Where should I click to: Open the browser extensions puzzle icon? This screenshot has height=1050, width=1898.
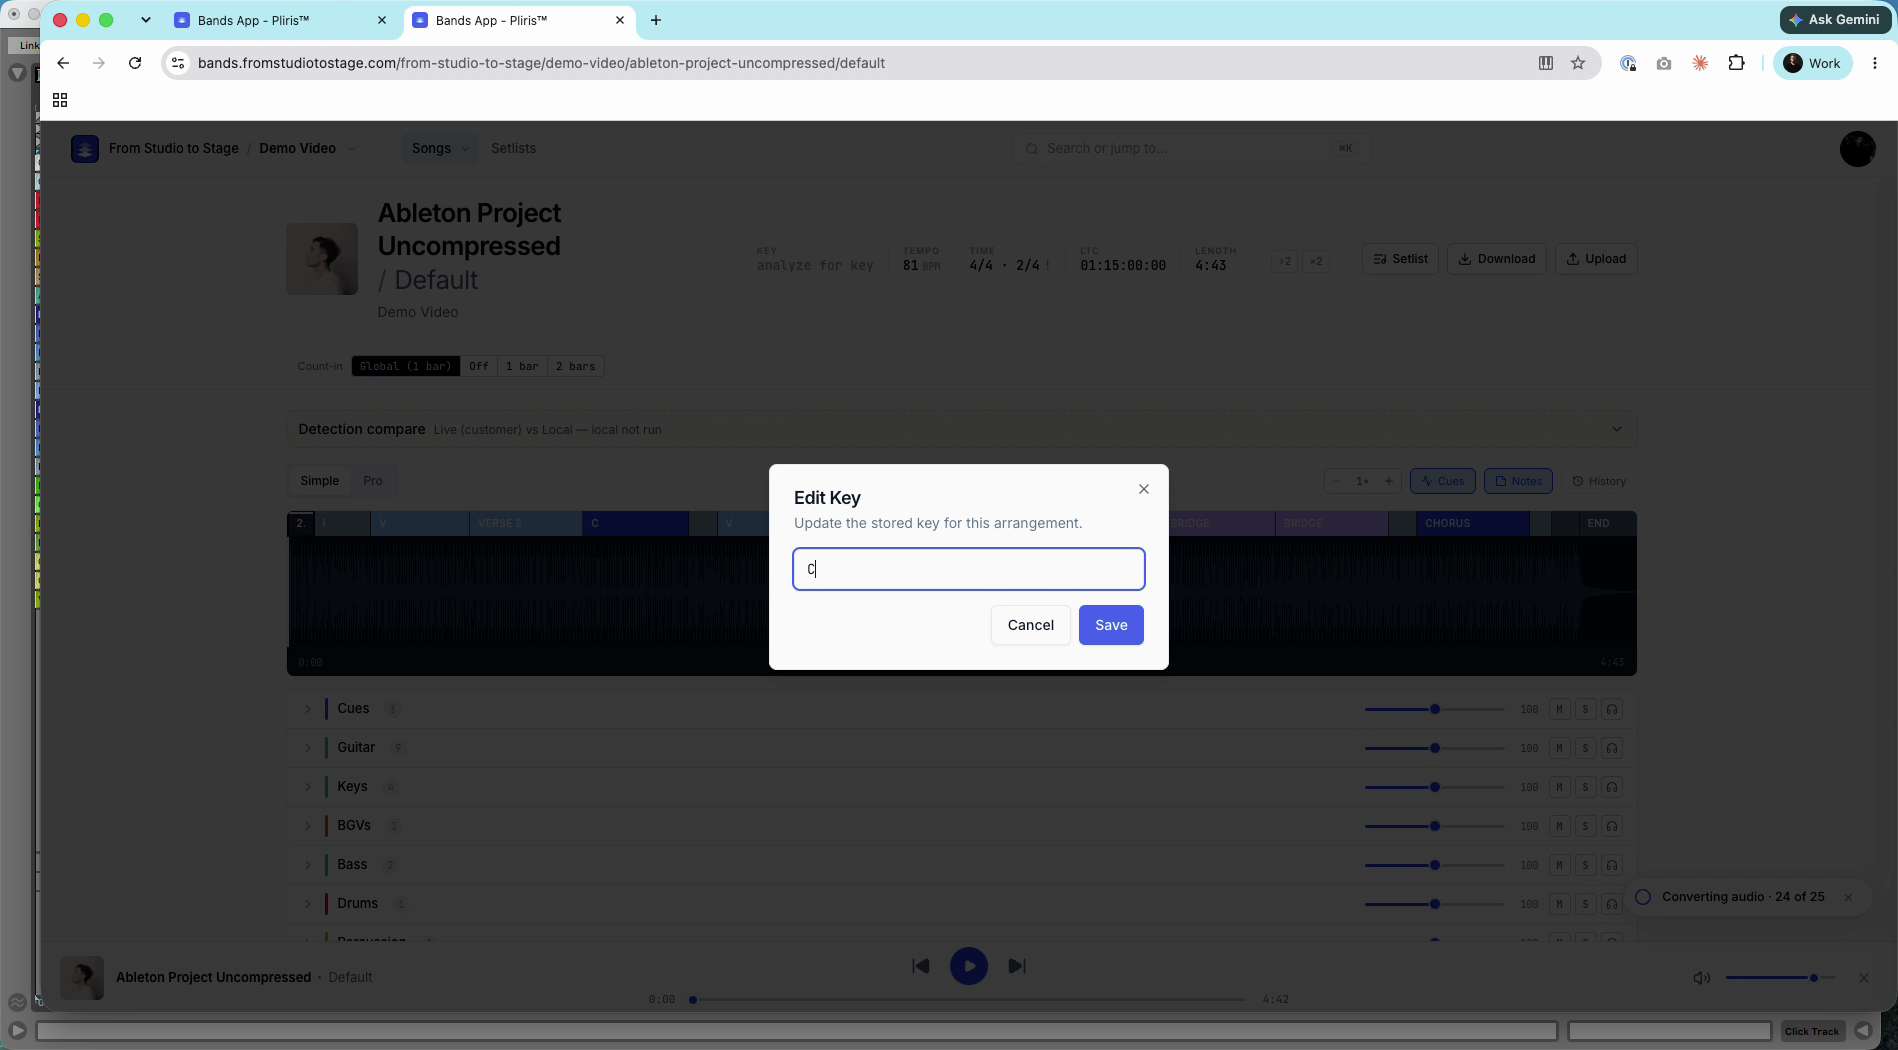click(x=1736, y=63)
